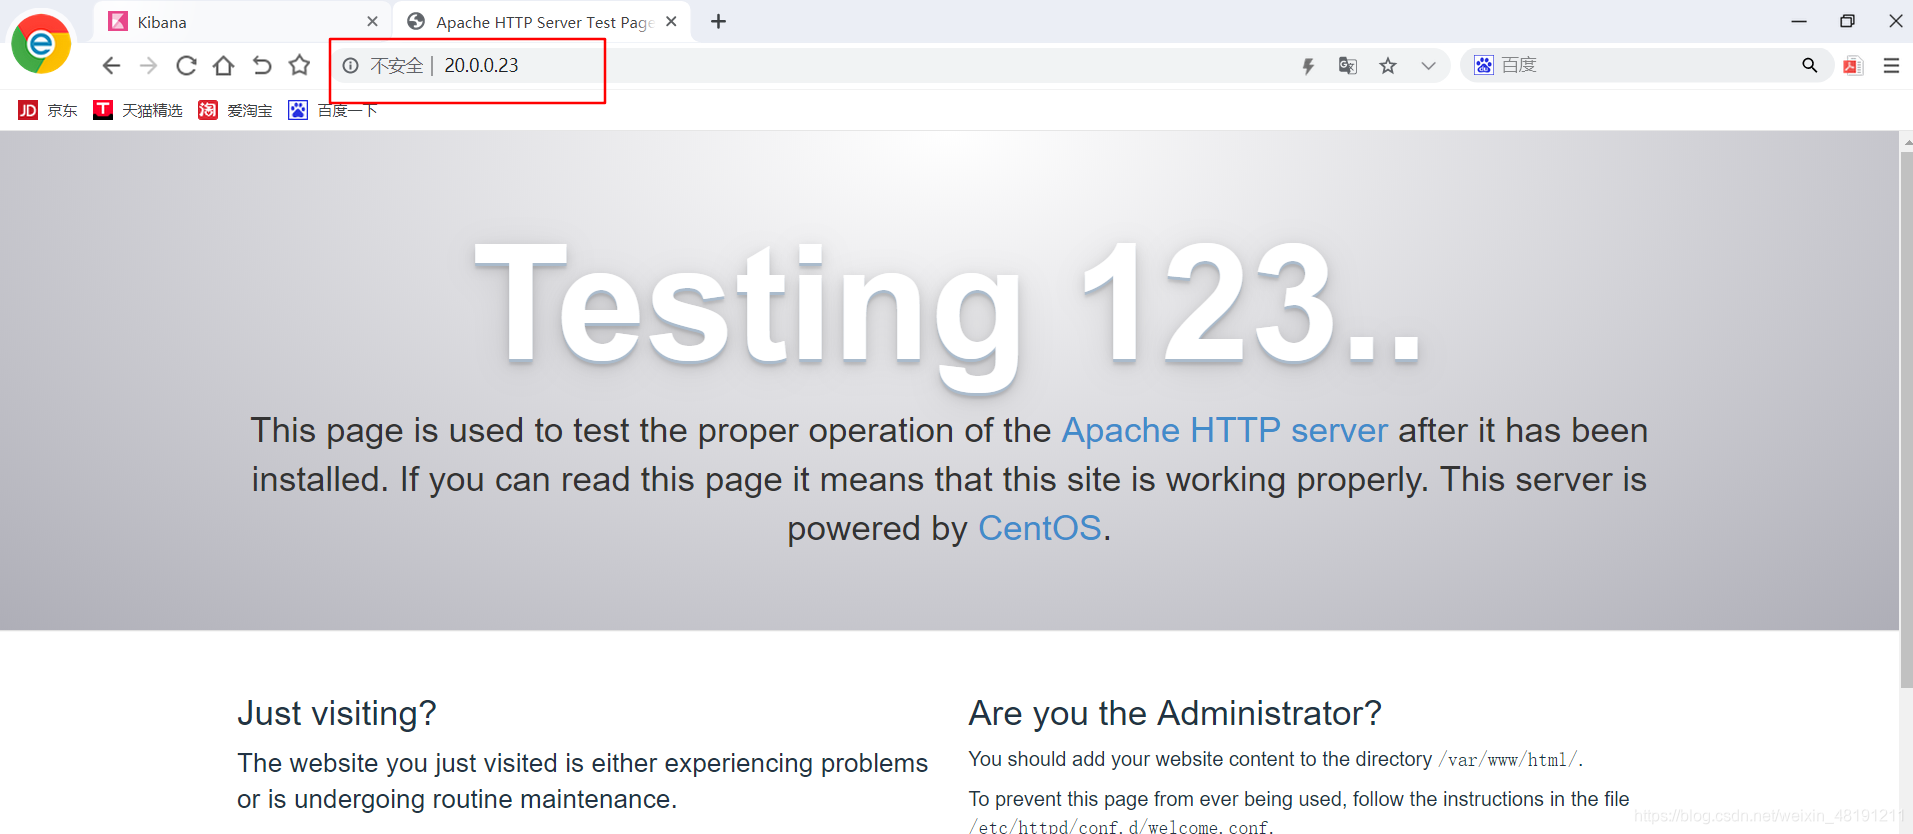Close the Kibana tab
This screenshot has height=834, width=1913.
(x=372, y=21)
